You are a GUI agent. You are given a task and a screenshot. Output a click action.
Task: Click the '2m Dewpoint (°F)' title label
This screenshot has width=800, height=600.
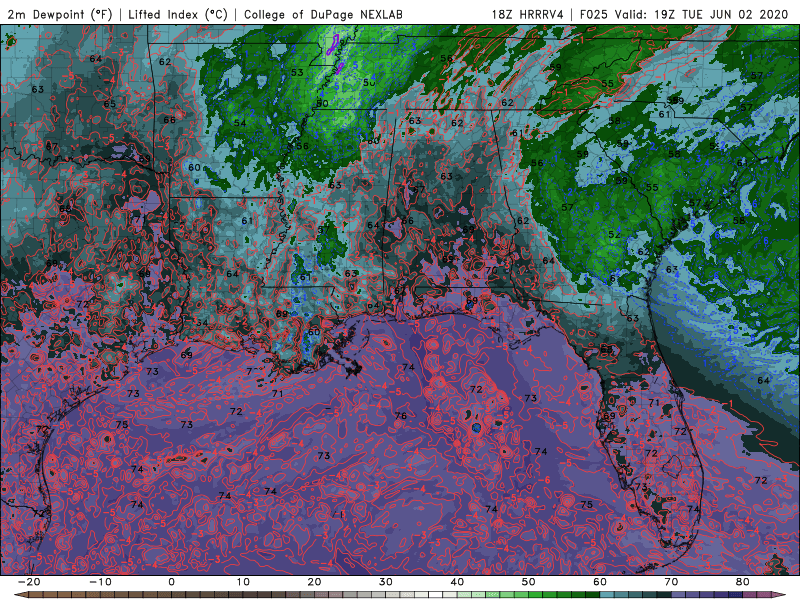(60, 14)
